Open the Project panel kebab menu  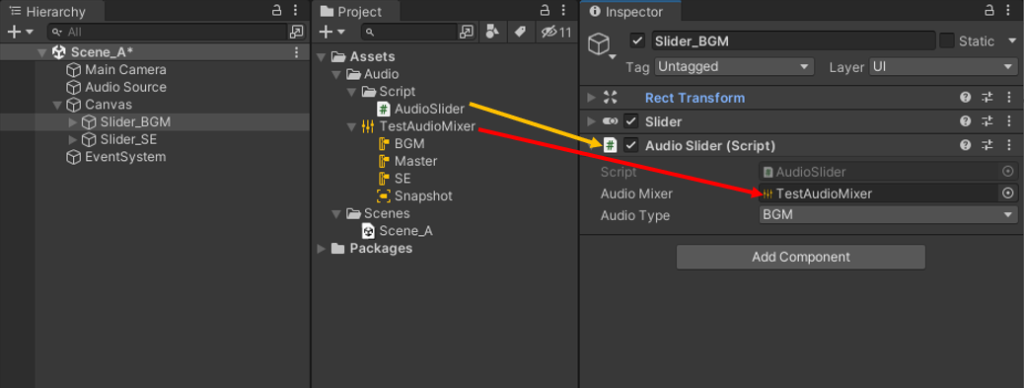pyautogui.click(x=564, y=10)
